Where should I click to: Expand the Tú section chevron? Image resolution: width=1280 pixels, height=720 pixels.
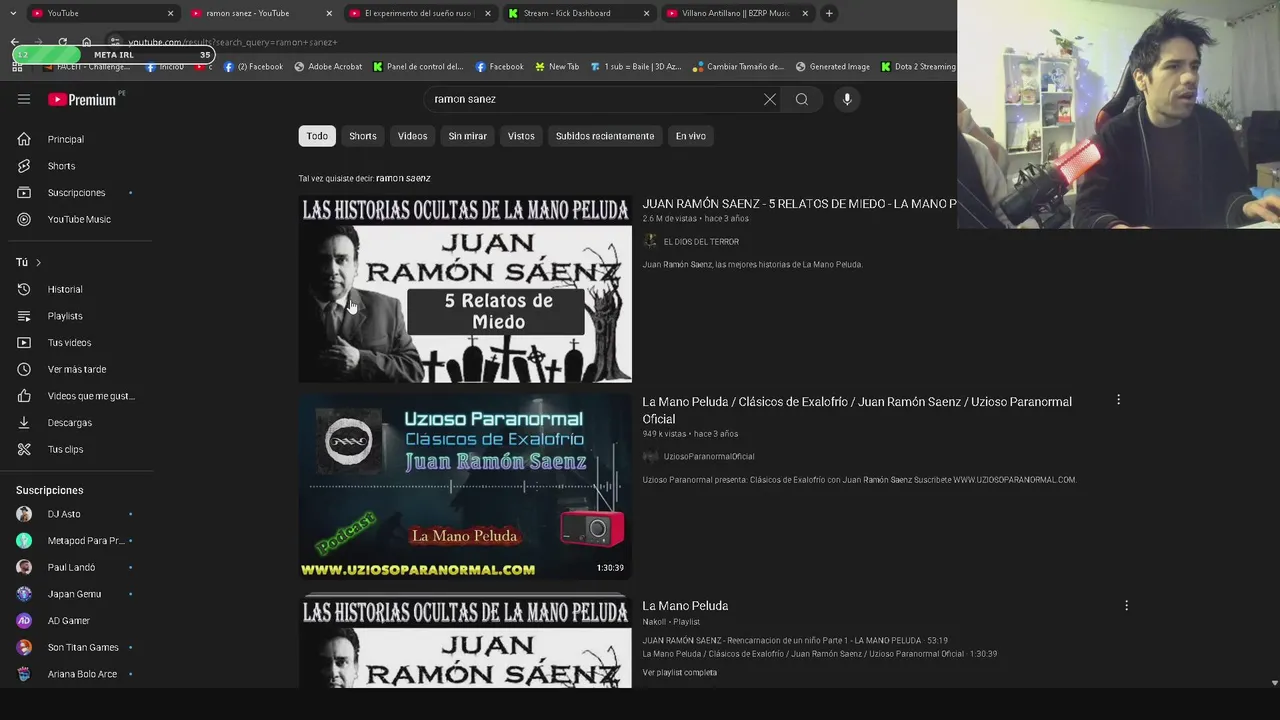tap(38, 262)
